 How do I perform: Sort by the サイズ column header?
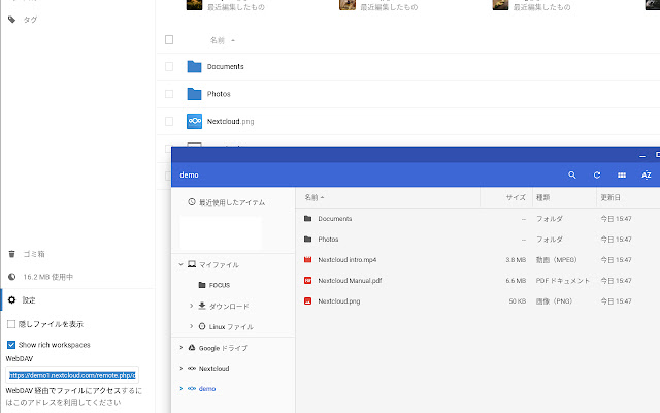pos(516,198)
